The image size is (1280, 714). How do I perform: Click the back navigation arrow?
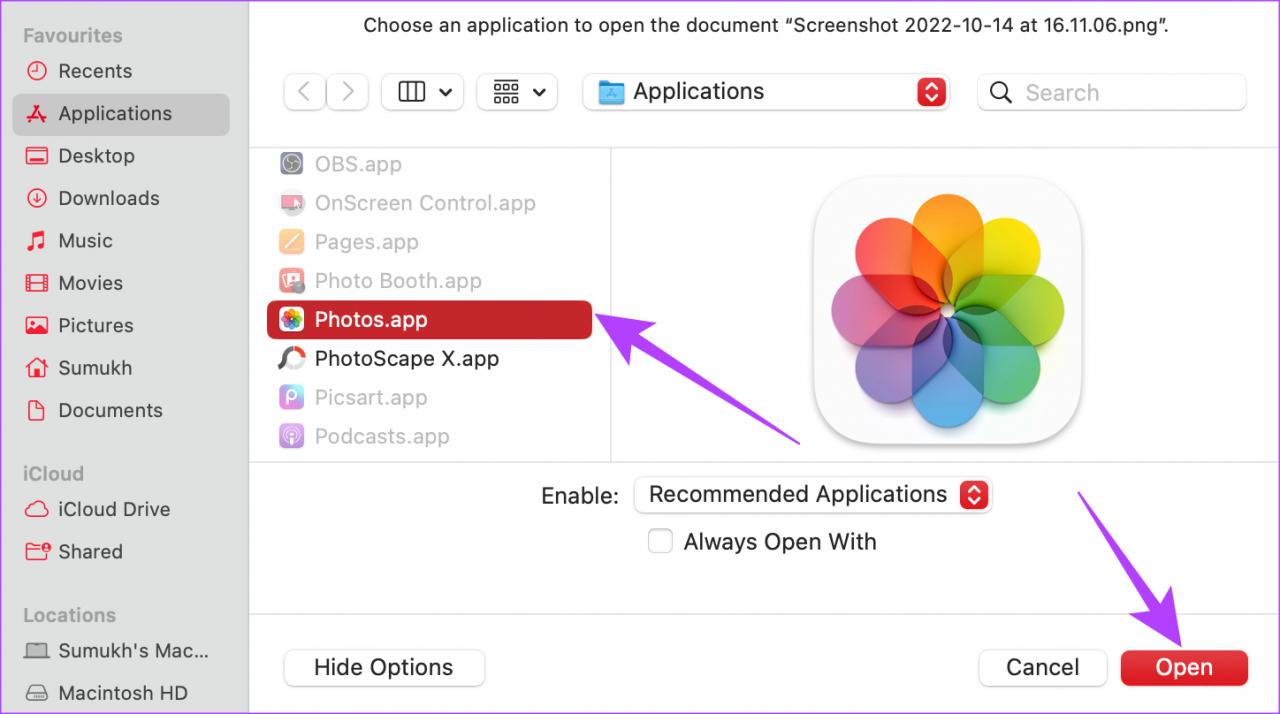coord(304,92)
